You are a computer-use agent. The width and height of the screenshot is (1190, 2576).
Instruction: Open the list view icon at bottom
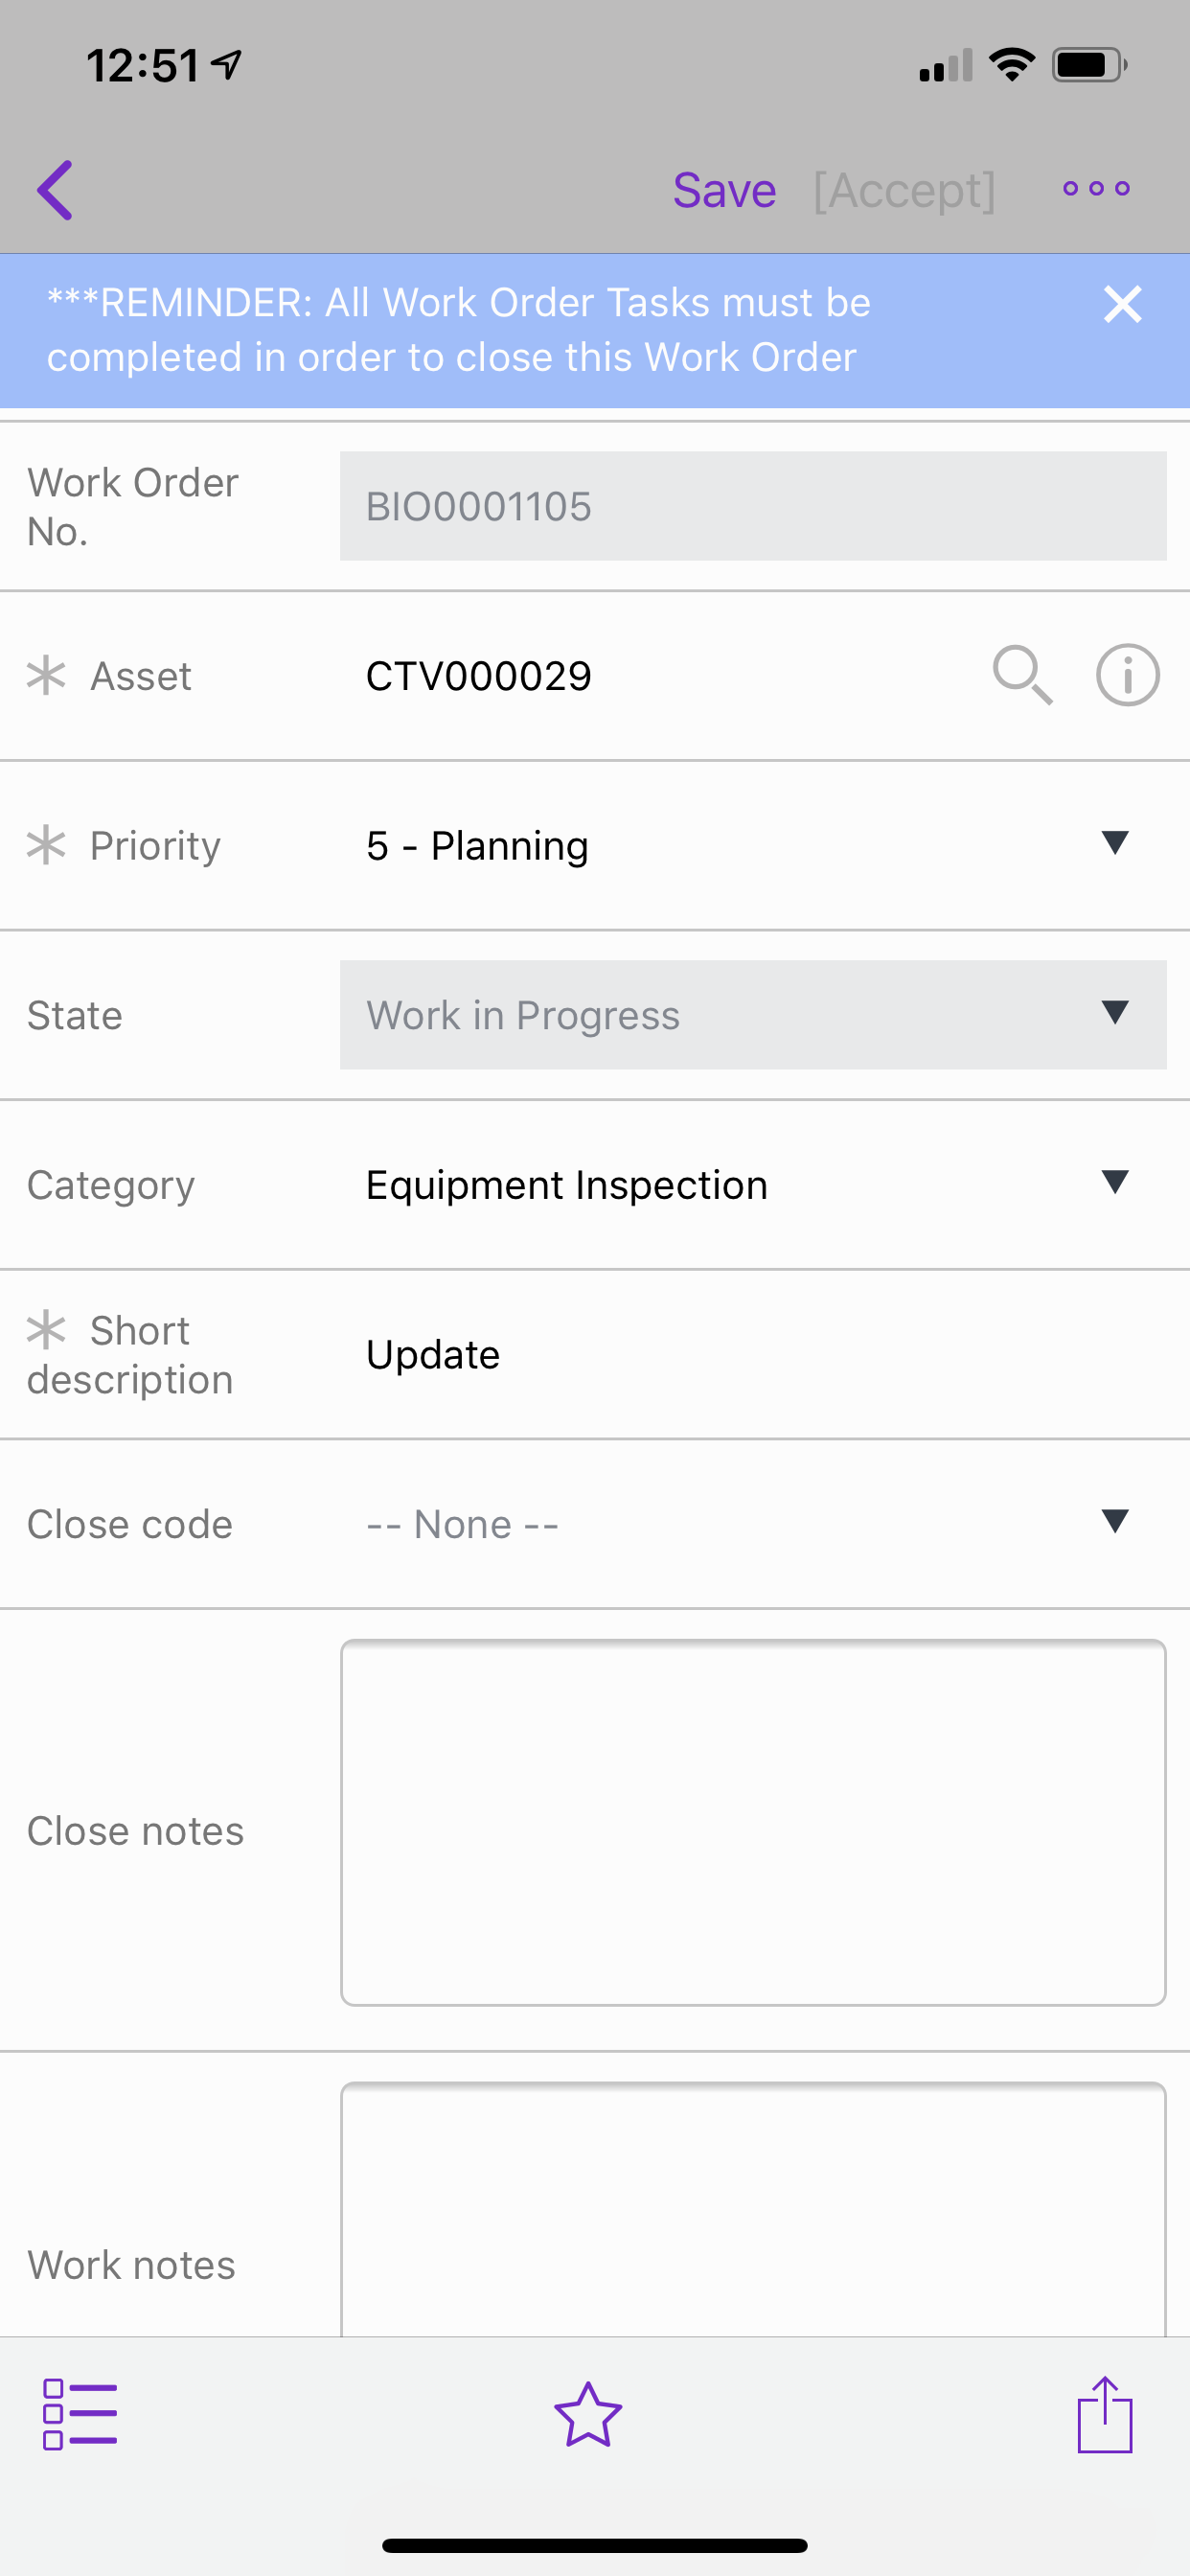click(80, 2414)
